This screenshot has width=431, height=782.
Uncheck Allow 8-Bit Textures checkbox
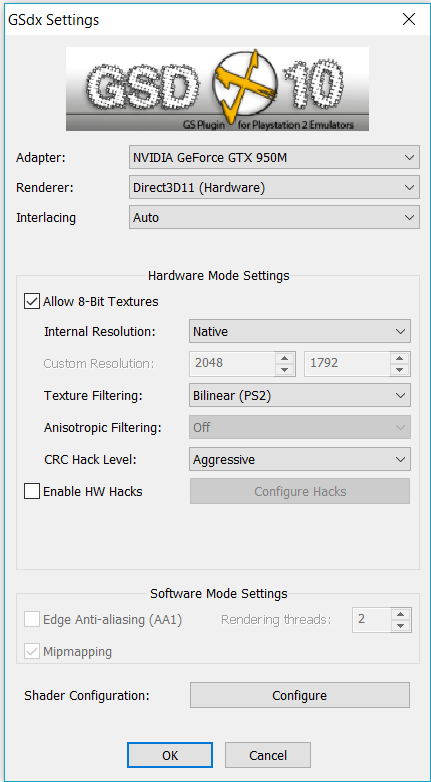(32, 302)
